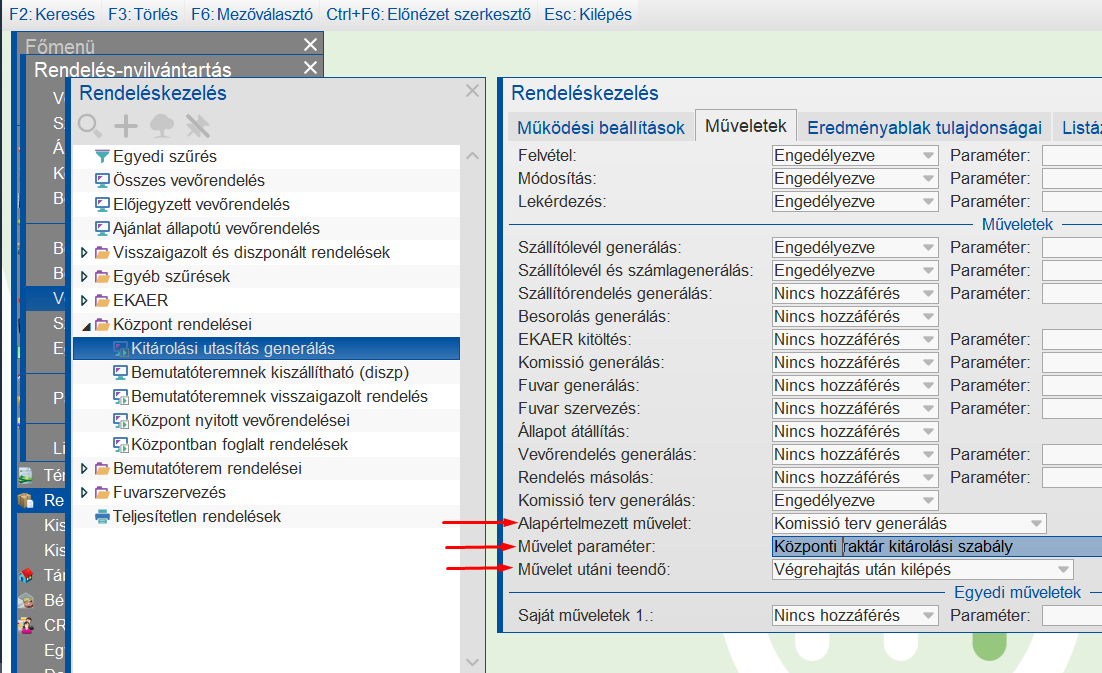Click the icon of Bemutatóteremnek visszaigazolt rendelés
The height and width of the screenshot is (673, 1102).
121,396
